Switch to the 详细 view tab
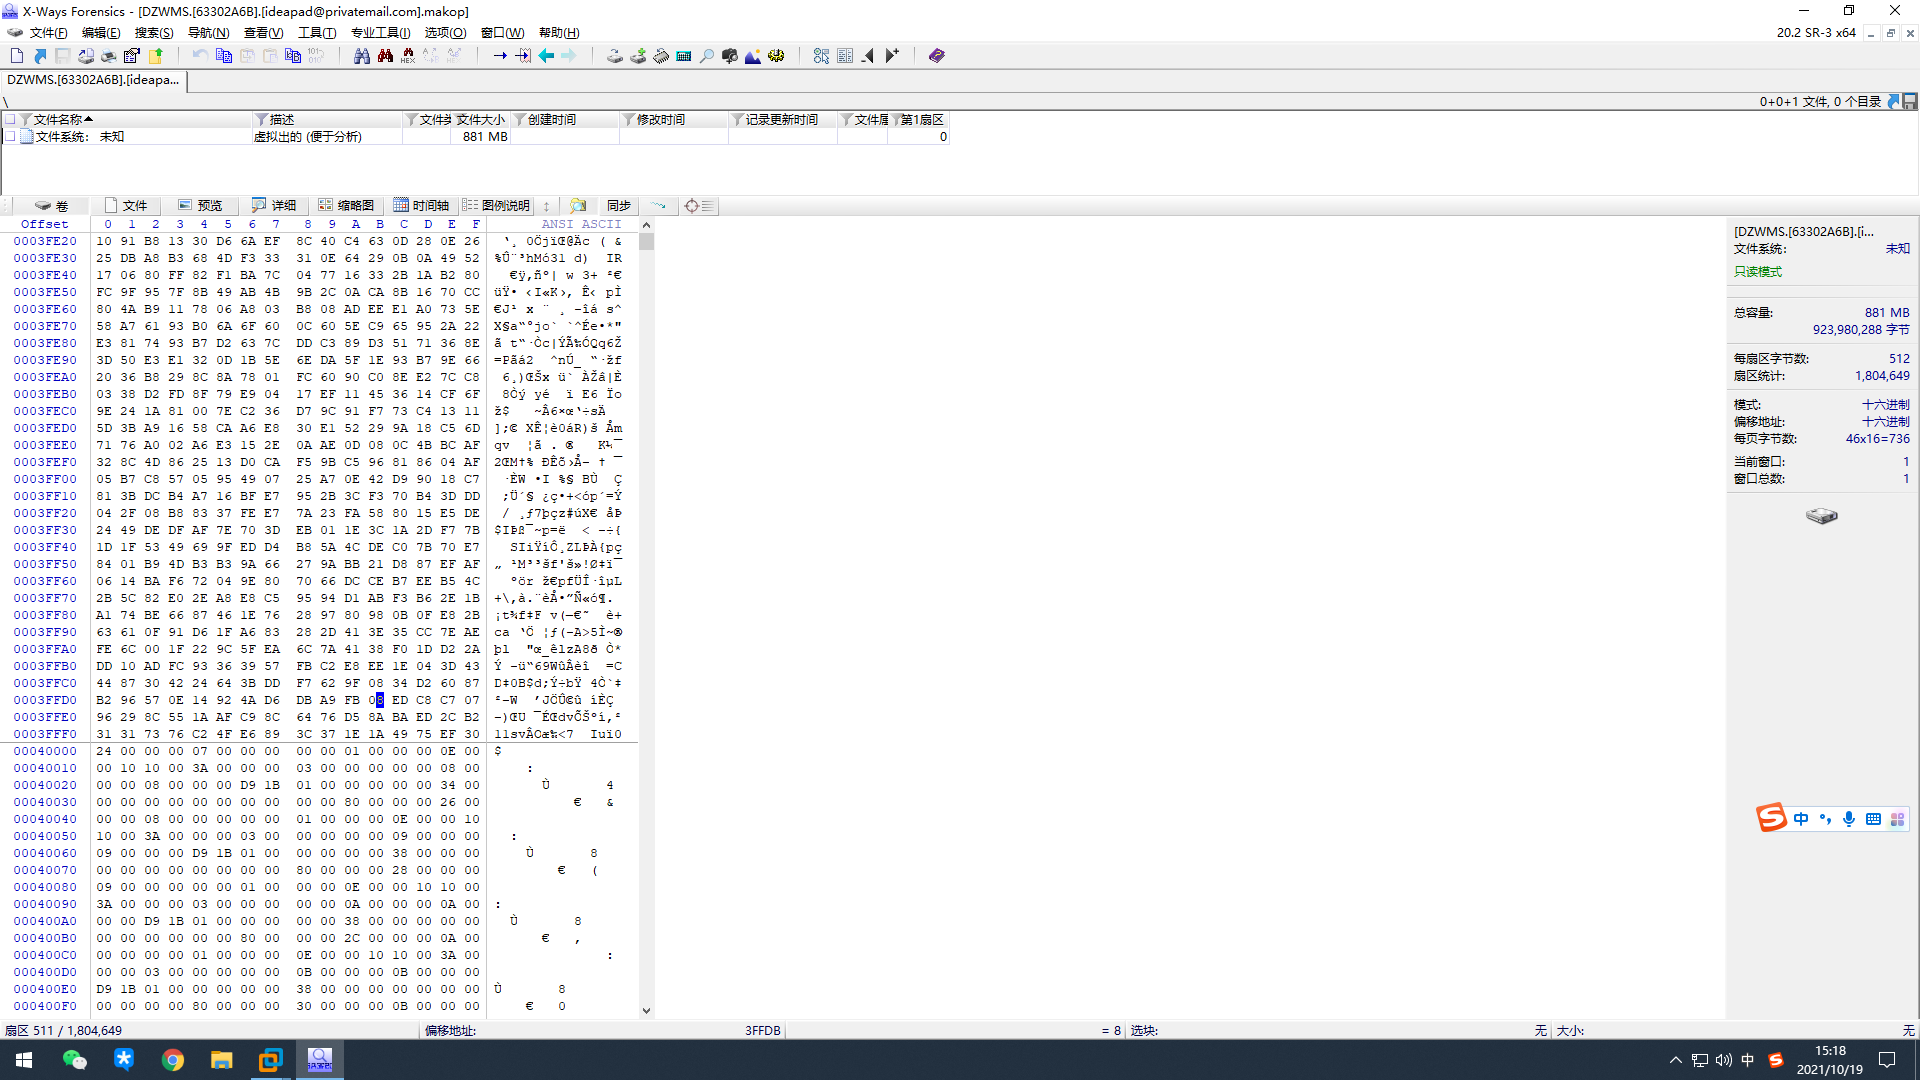 coord(274,205)
